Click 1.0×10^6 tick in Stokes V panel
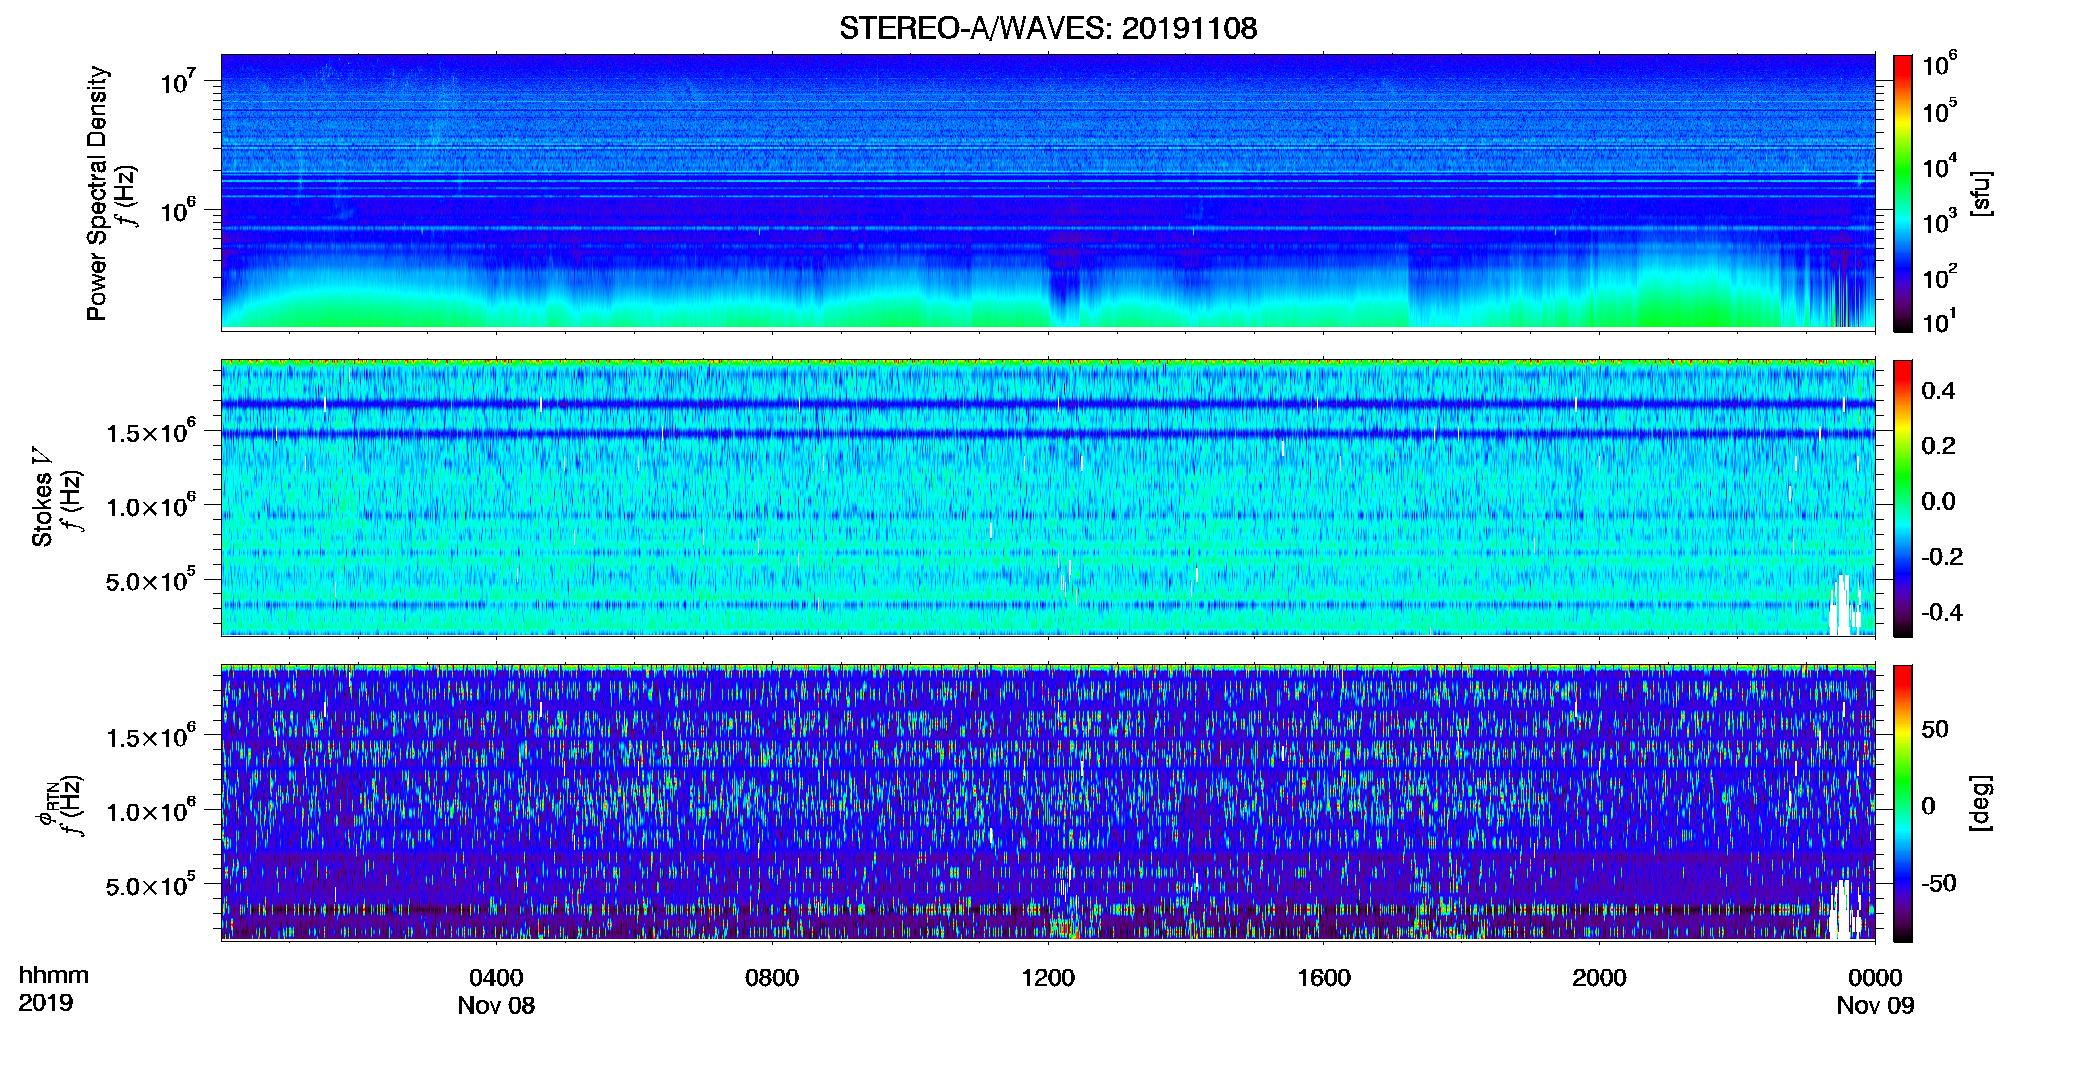This screenshot has width=2096, height=1080. 151,506
